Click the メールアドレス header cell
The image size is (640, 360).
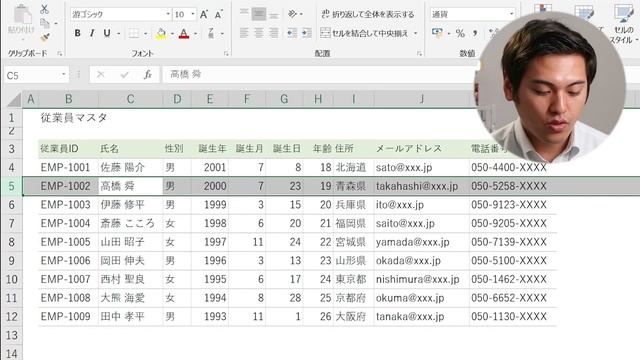pyautogui.click(x=422, y=149)
